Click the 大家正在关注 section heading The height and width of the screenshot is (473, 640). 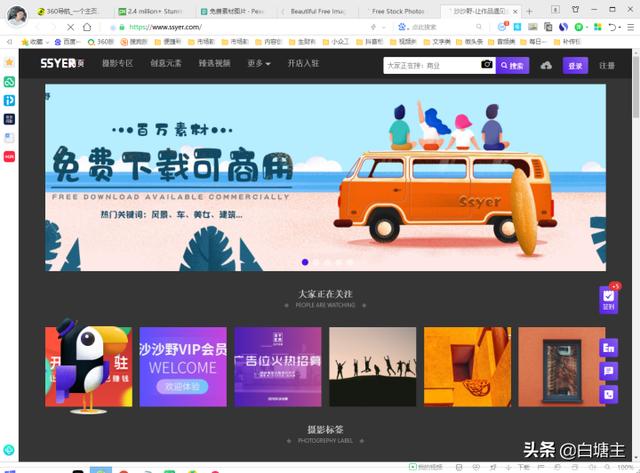click(x=325, y=293)
